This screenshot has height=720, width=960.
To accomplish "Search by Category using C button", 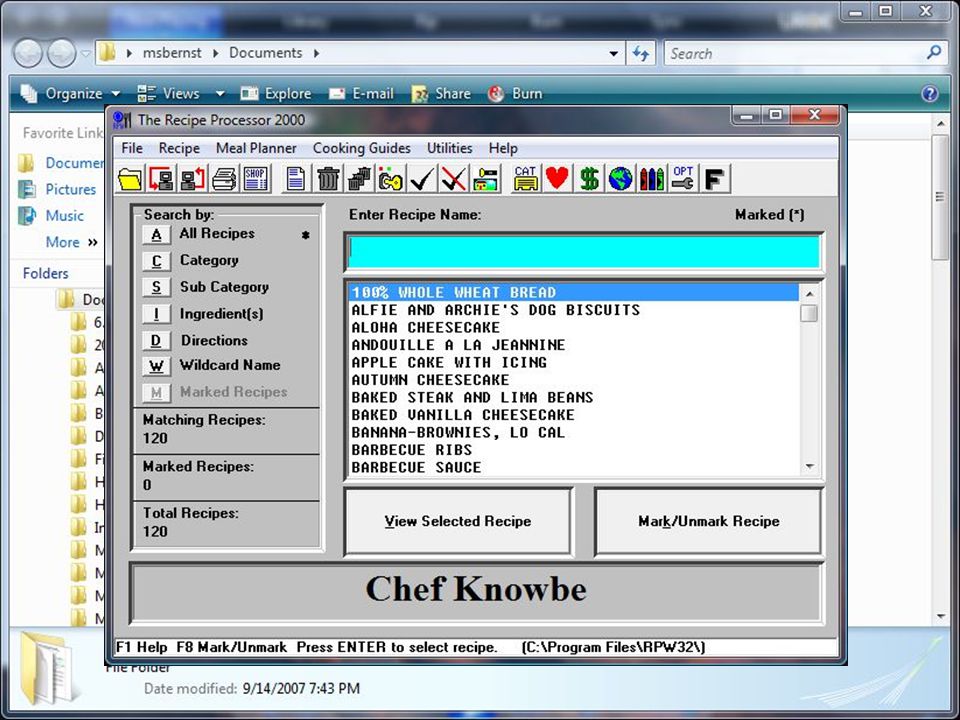I will pyautogui.click(x=157, y=261).
